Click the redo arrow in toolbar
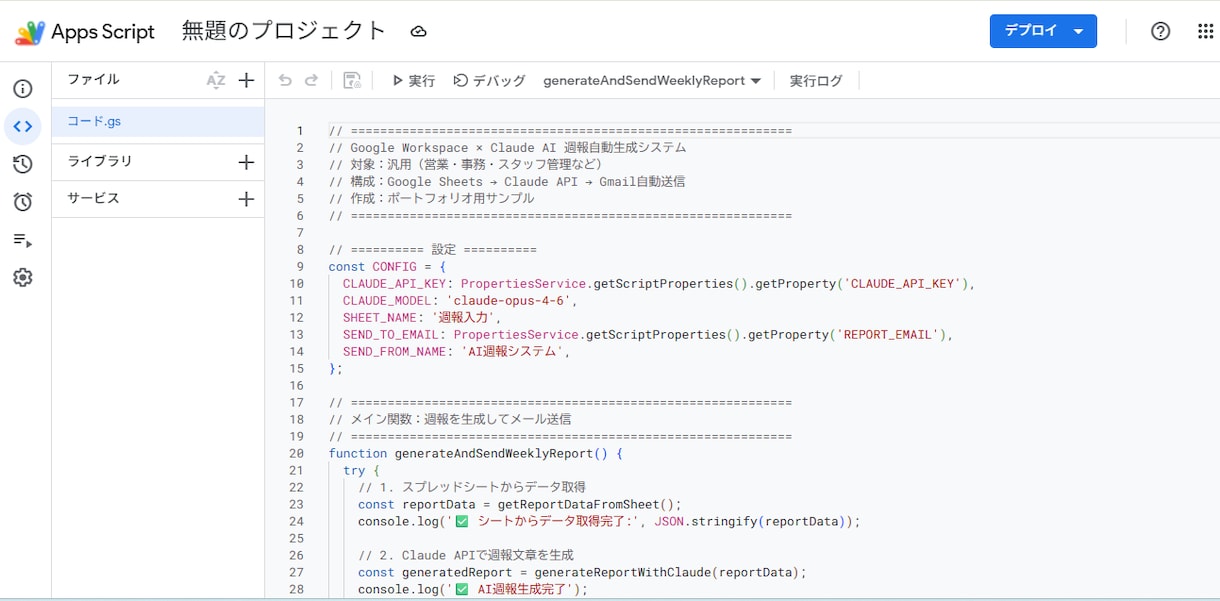1220x601 pixels. (x=311, y=81)
